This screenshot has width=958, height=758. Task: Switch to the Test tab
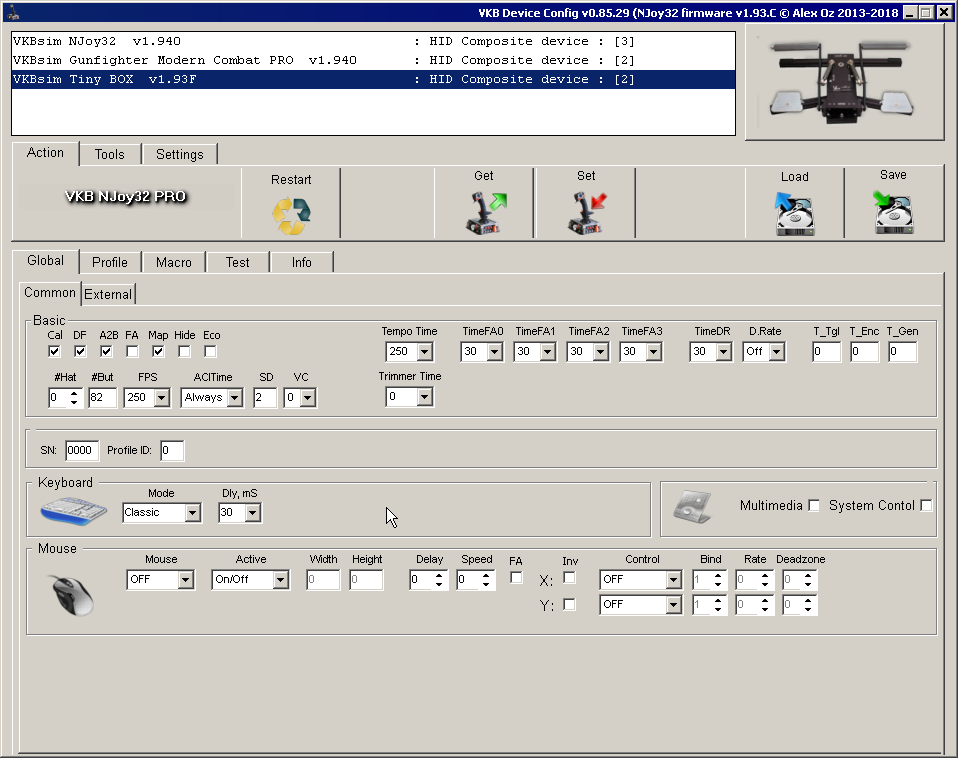point(238,263)
